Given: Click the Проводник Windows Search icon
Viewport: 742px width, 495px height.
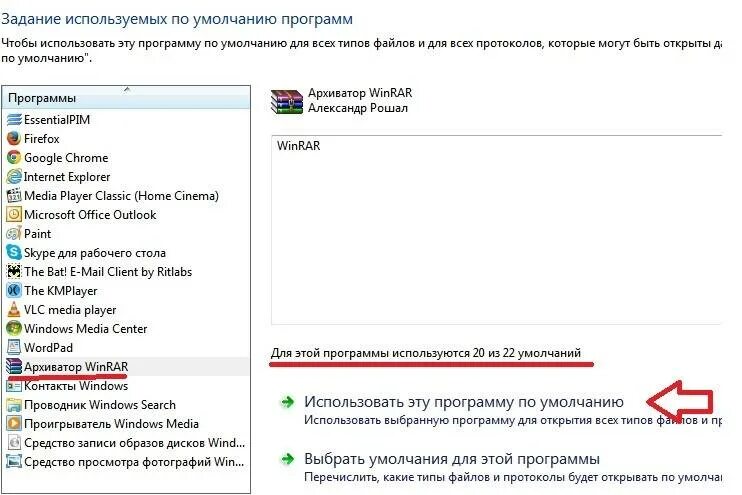Looking at the screenshot, I should [x=14, y=405].
